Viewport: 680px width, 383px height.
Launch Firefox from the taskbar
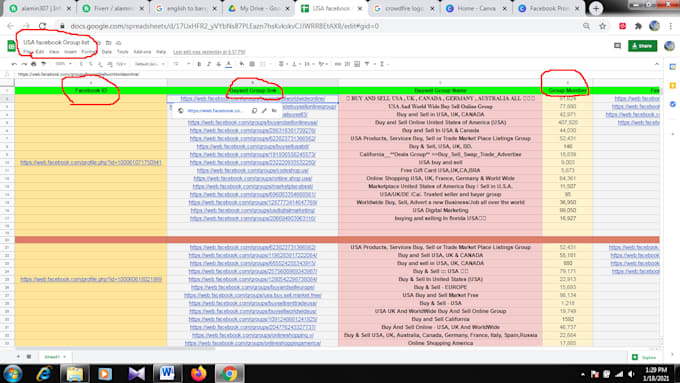[199, 373]
